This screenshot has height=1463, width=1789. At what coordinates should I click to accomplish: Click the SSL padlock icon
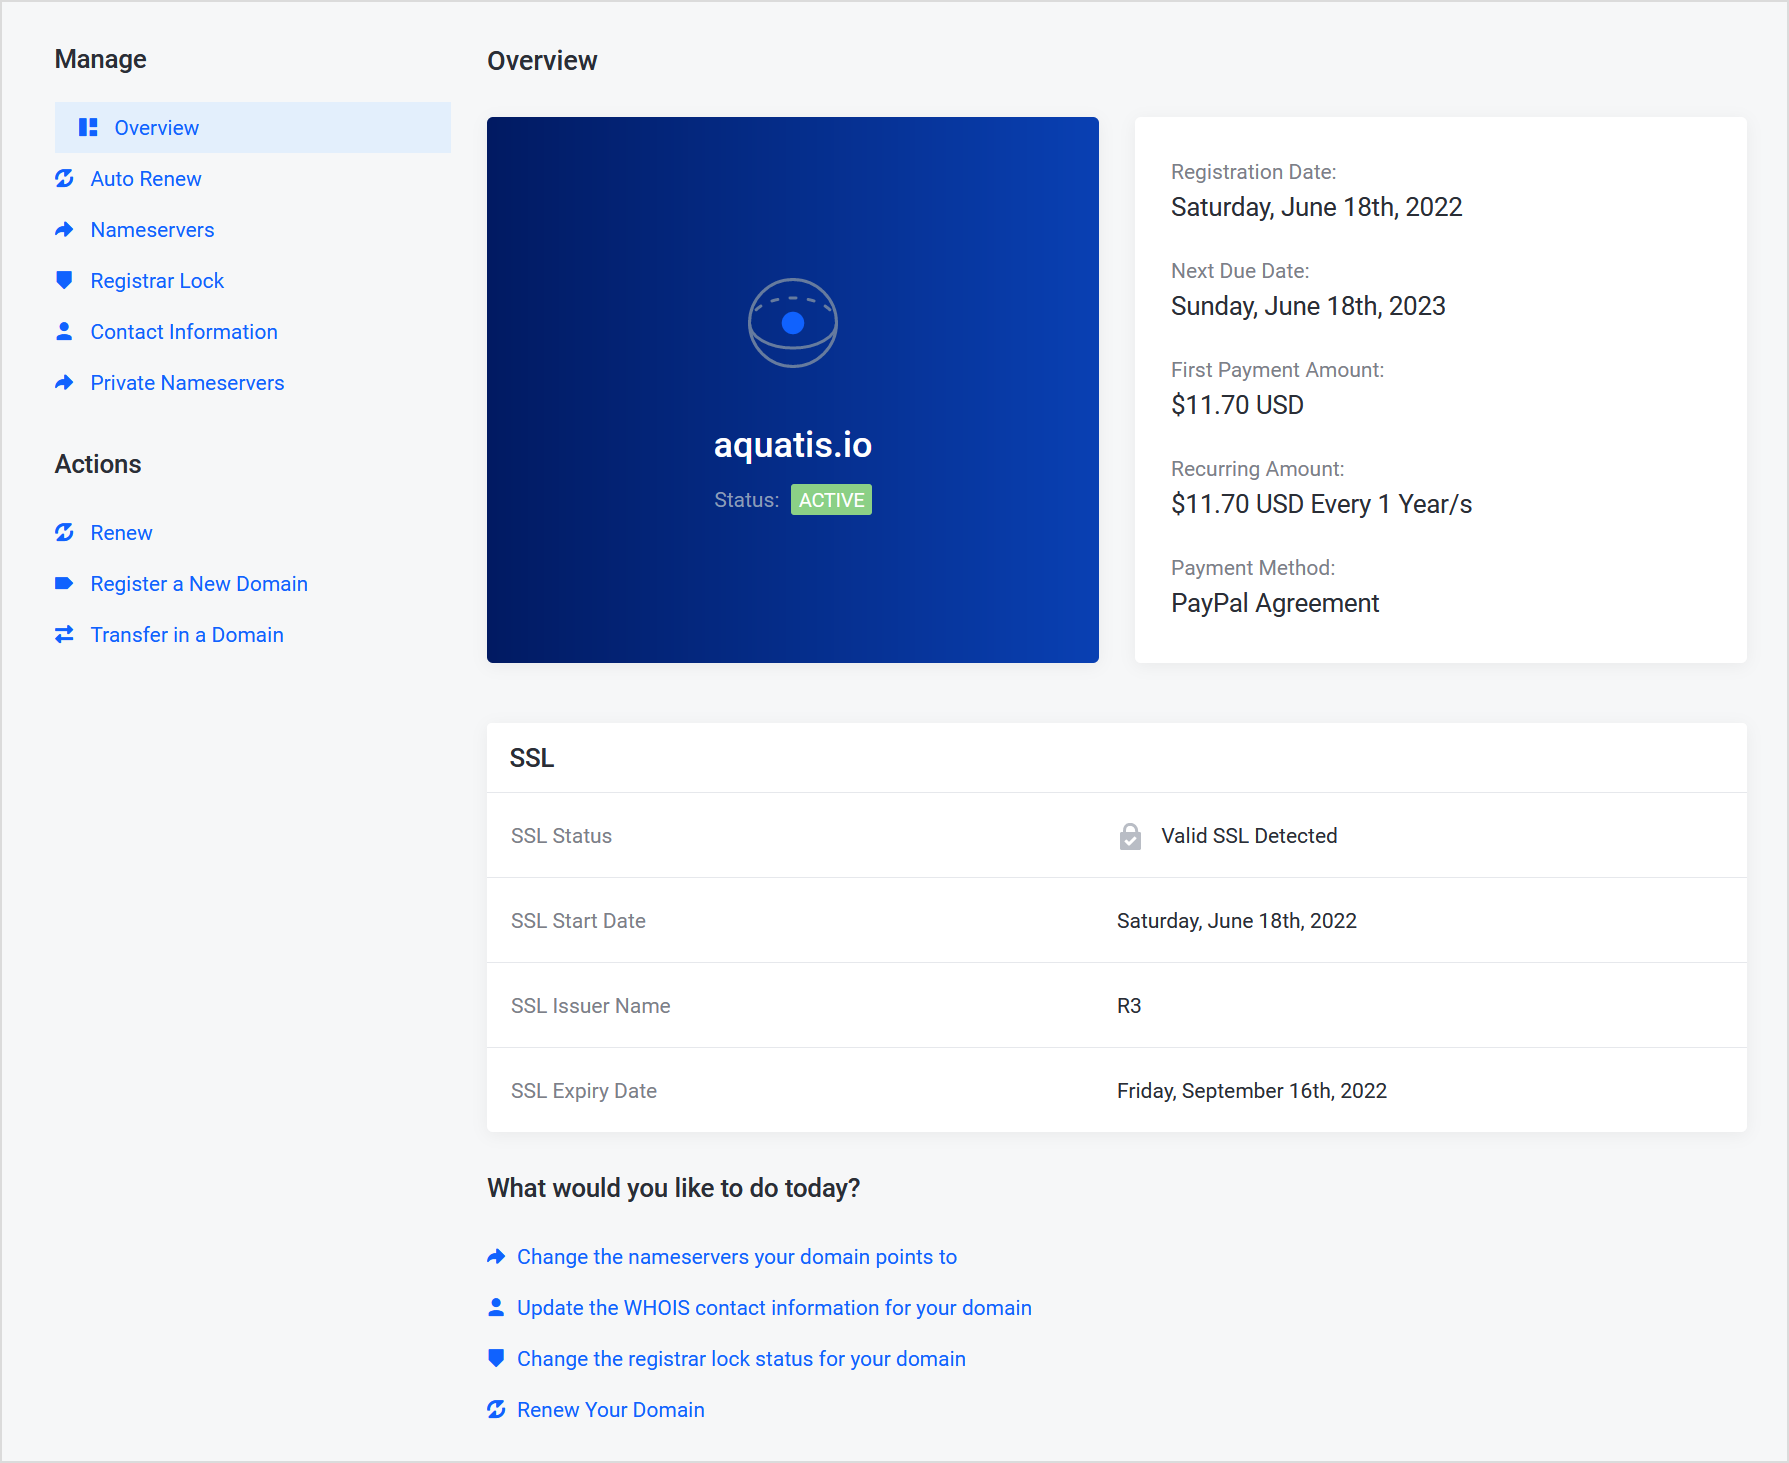(1130, 836)
